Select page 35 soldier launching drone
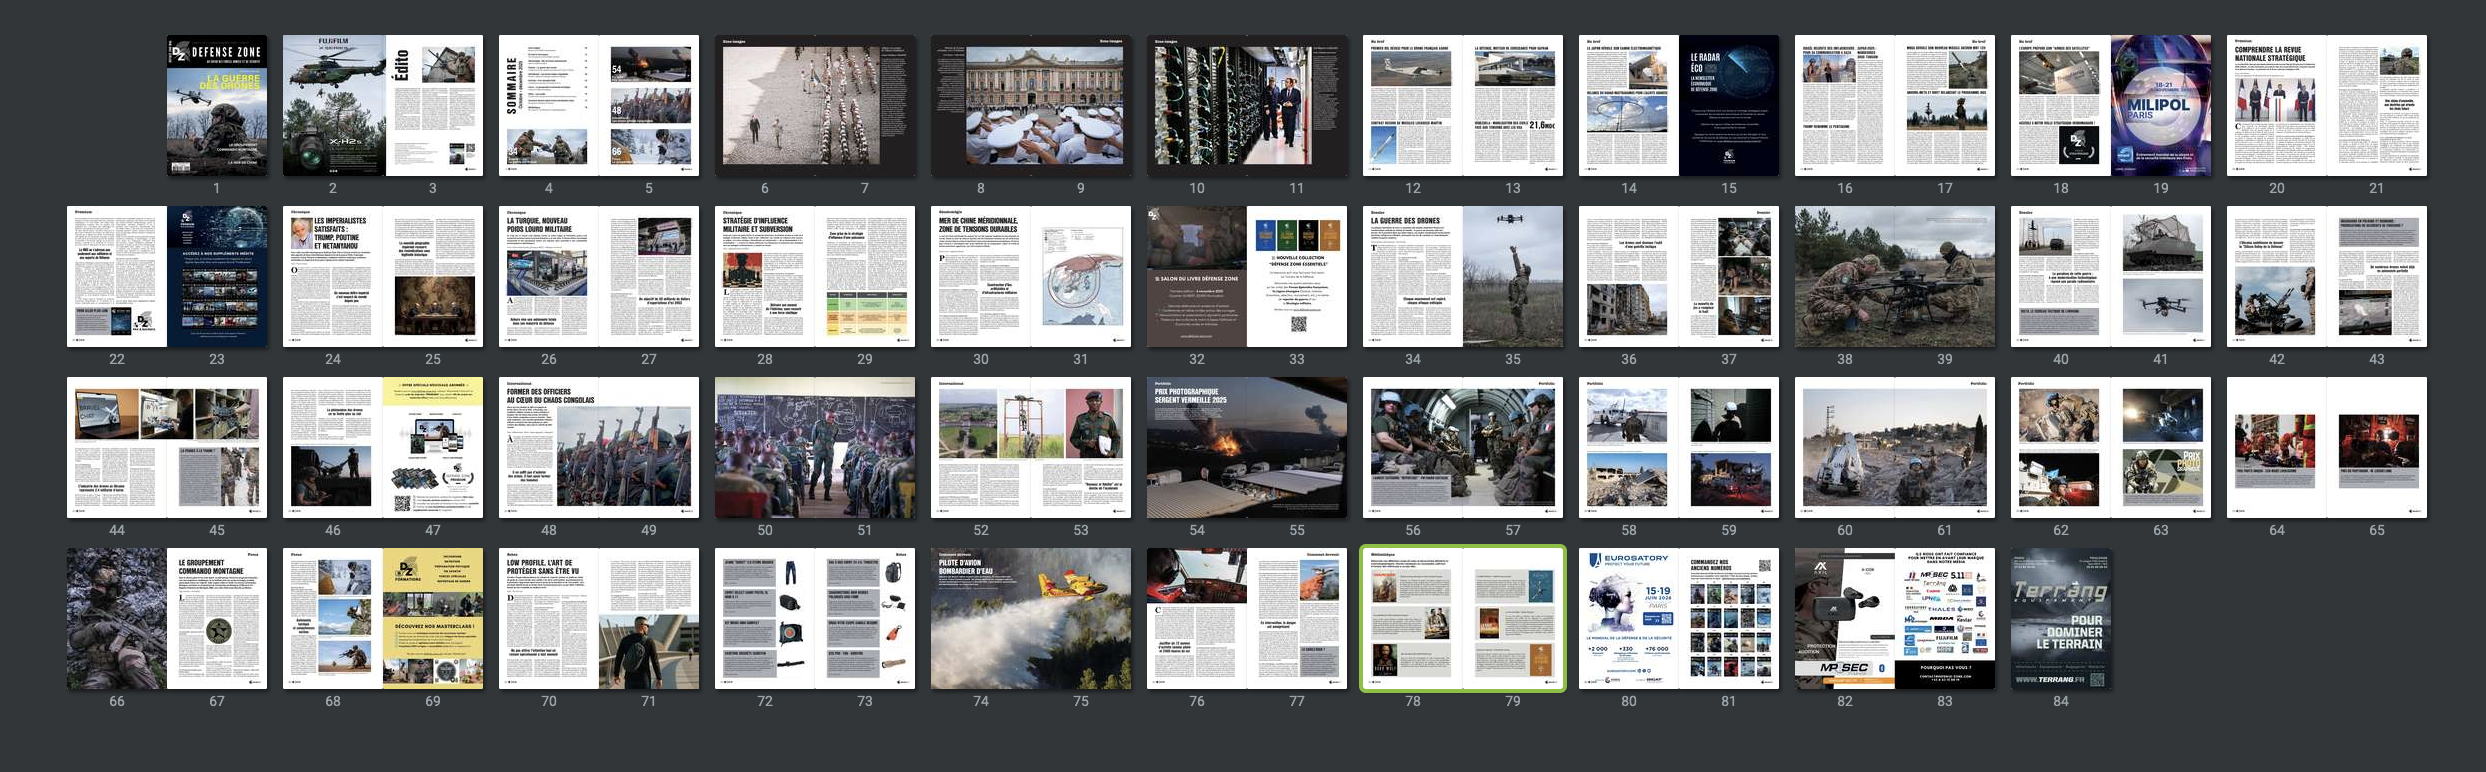 (1513, 277)
